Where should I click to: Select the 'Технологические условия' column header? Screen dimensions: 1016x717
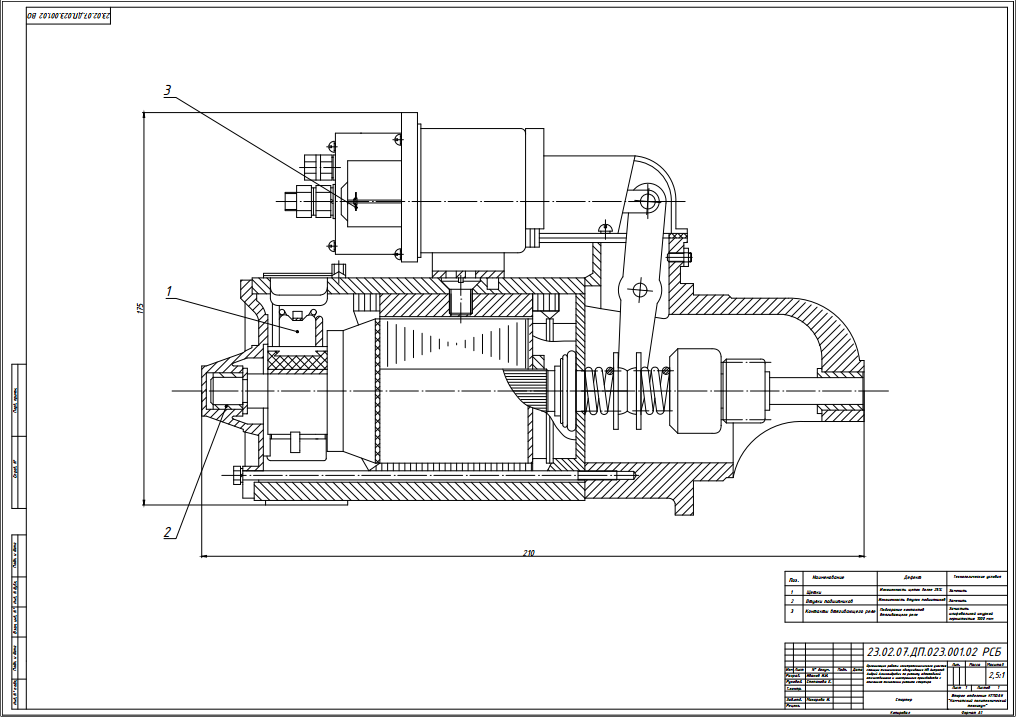[977, 577]
